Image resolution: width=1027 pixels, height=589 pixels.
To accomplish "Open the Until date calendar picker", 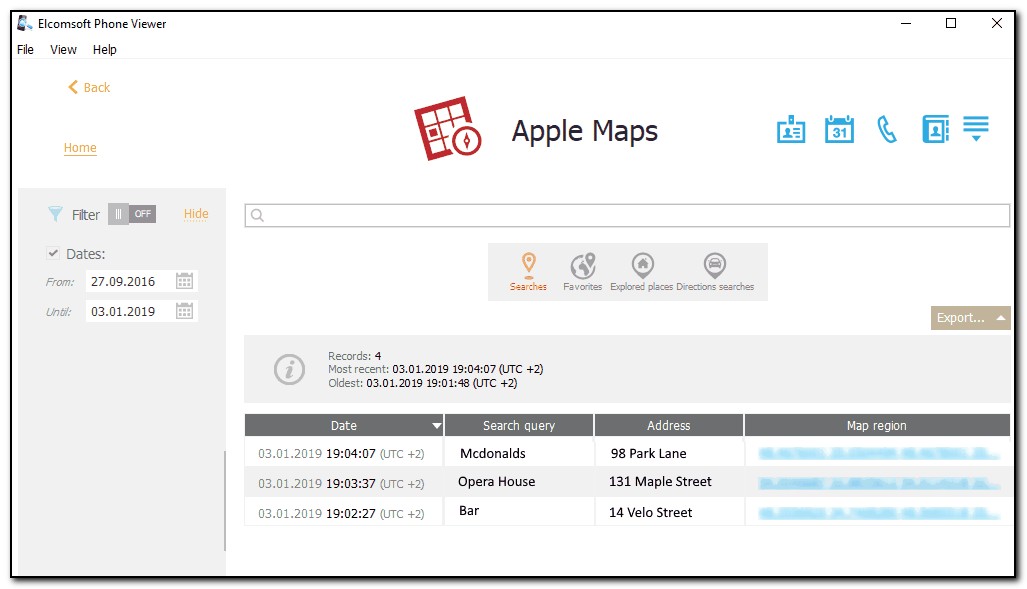I will point(184,311).
